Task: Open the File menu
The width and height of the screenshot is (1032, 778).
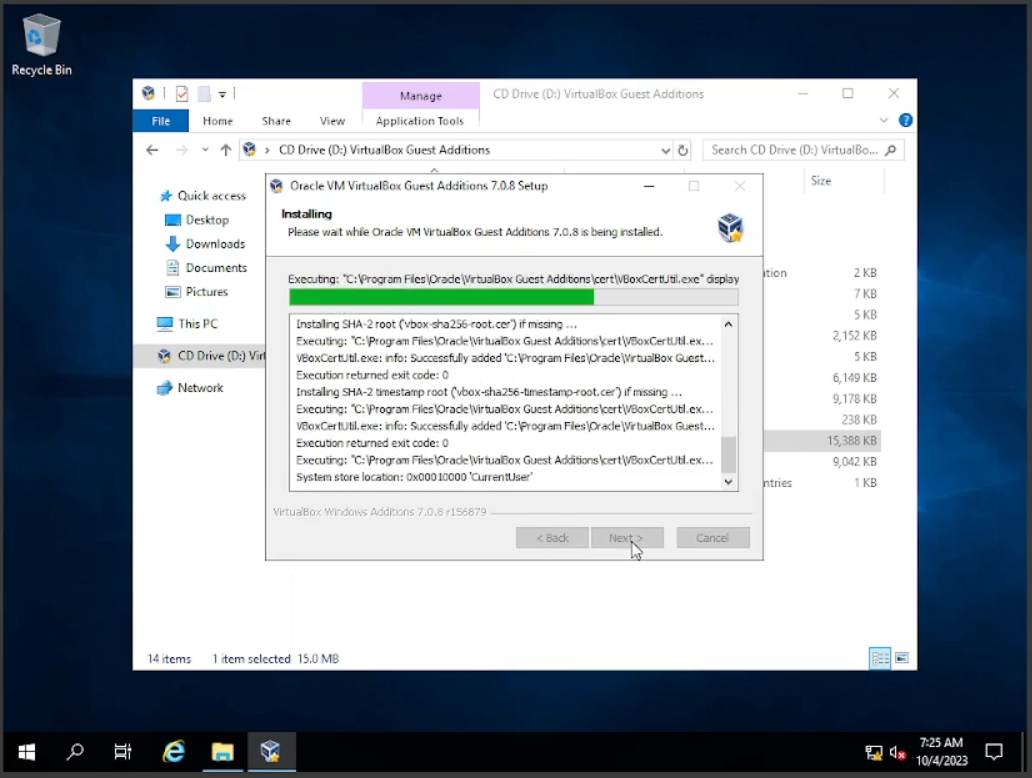Action: [160, 121]
